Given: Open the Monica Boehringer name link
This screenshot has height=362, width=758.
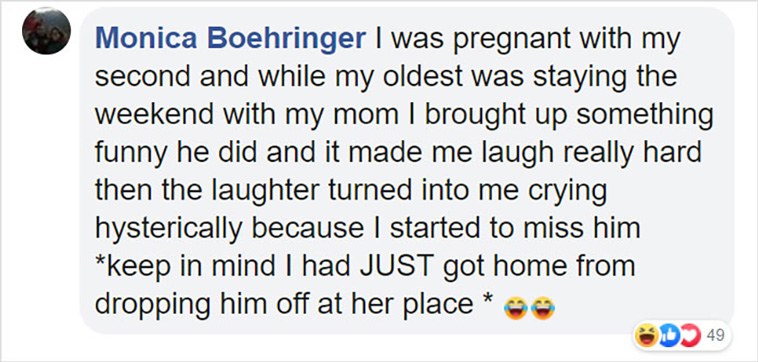Looking at the screenshot, I should [x=230, y=39].
